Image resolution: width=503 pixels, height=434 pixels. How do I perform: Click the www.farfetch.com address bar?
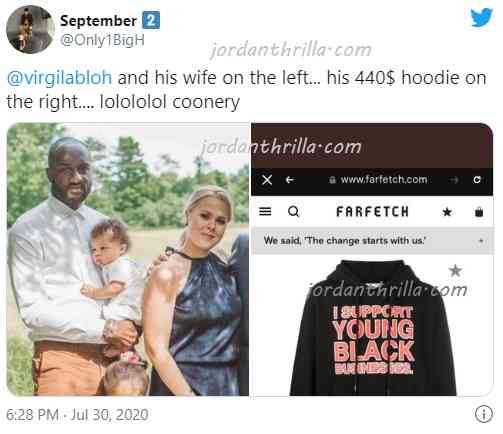pos(378,180)
